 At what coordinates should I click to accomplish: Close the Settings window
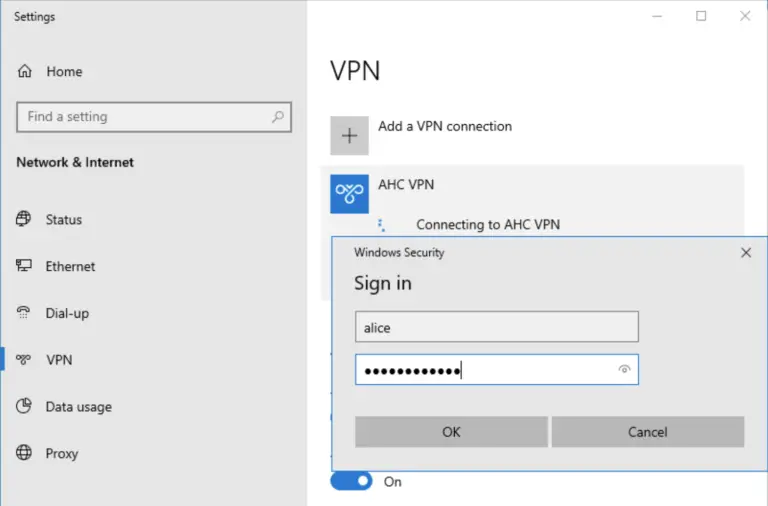coord(744,16)
